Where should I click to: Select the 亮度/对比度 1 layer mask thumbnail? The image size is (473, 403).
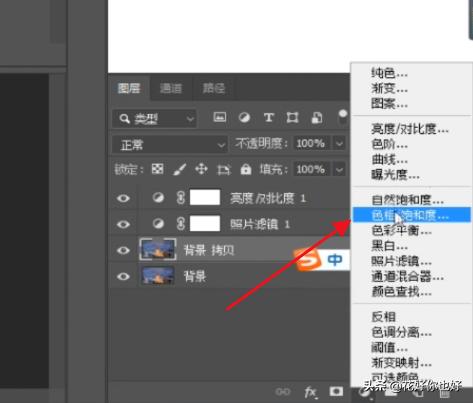pyautogui.click(x=205, y=197)
